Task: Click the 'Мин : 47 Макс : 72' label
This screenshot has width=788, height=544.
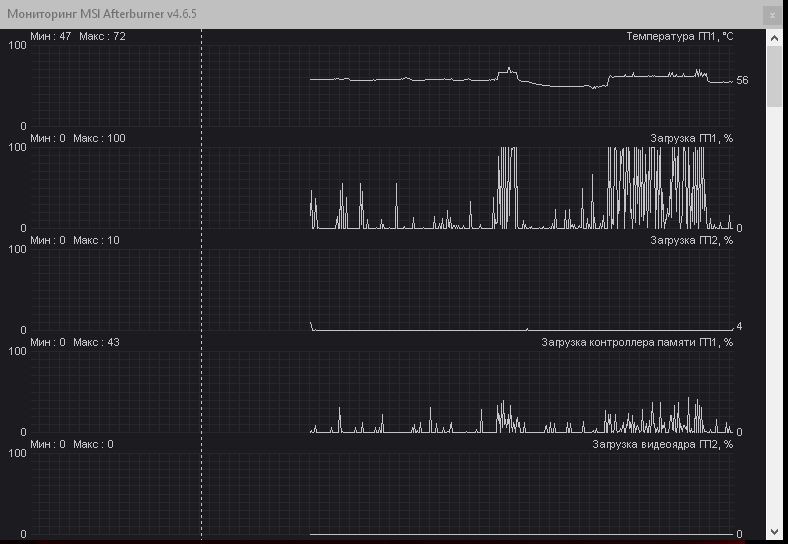Action: [x=78, y=36]
